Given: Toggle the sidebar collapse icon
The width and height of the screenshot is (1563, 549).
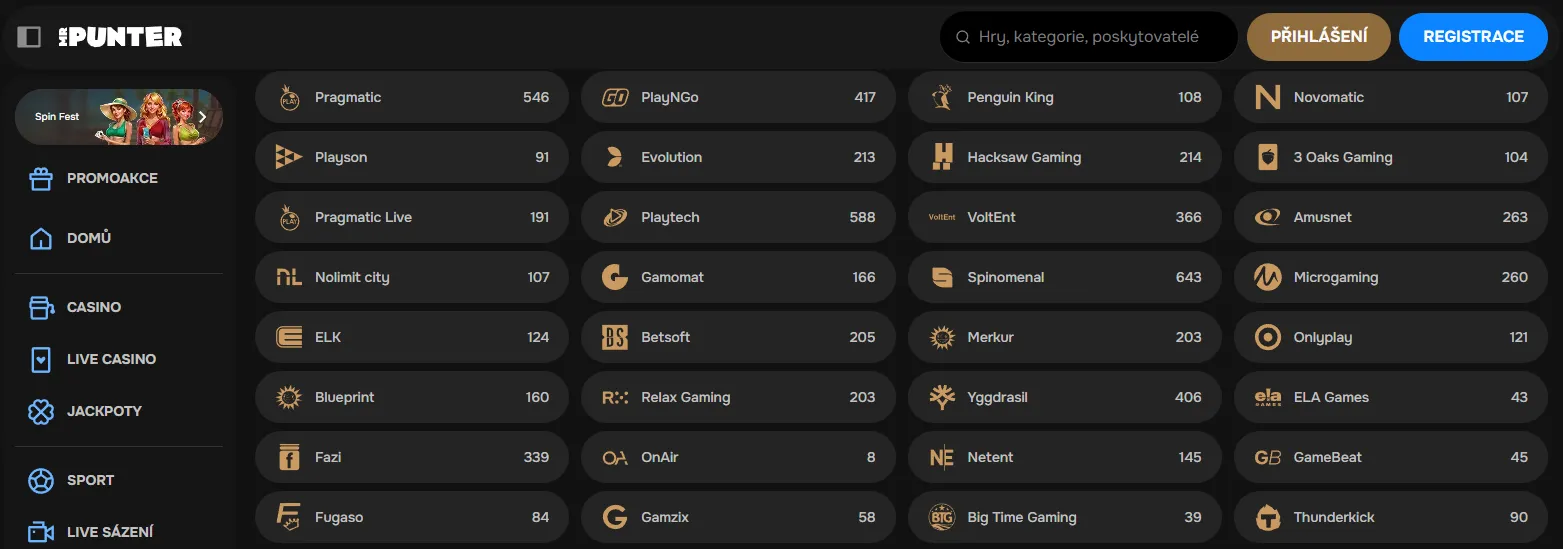Looking at the screenshot, I should [30, 37].
